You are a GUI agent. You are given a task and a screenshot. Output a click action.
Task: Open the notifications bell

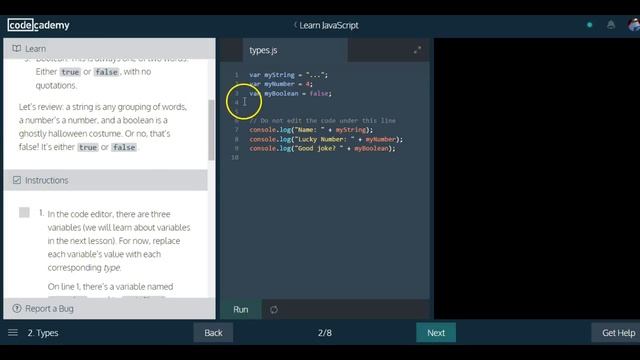(611, 25)
